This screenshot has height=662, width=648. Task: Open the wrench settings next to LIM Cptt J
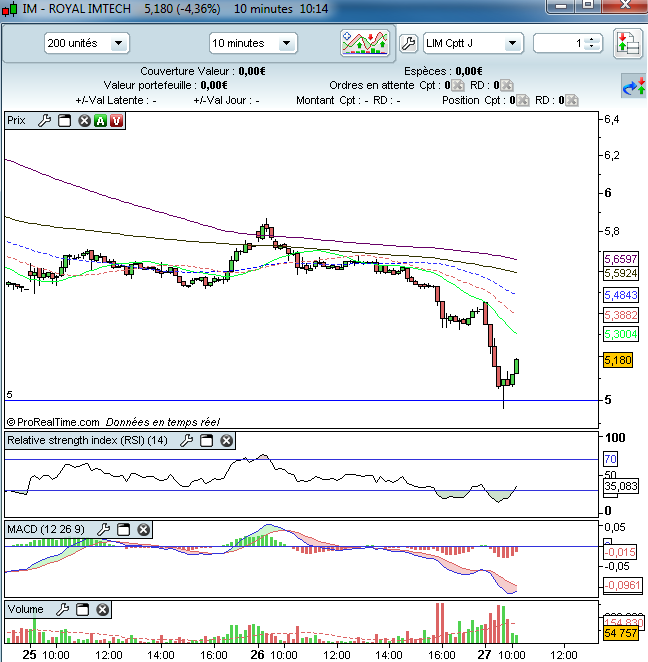pyautogui.click(x=408, y=43)
